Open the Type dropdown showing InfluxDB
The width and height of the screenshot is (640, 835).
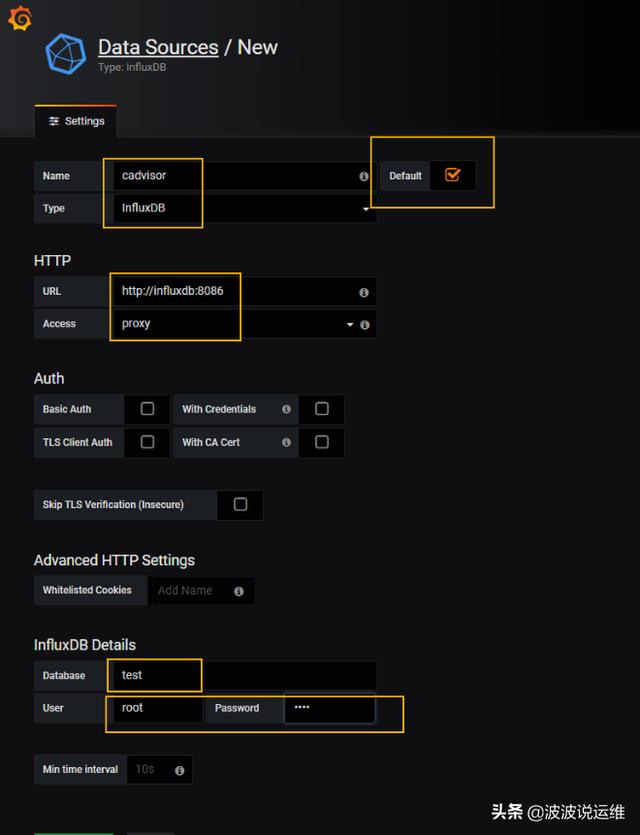pos(245,208)
